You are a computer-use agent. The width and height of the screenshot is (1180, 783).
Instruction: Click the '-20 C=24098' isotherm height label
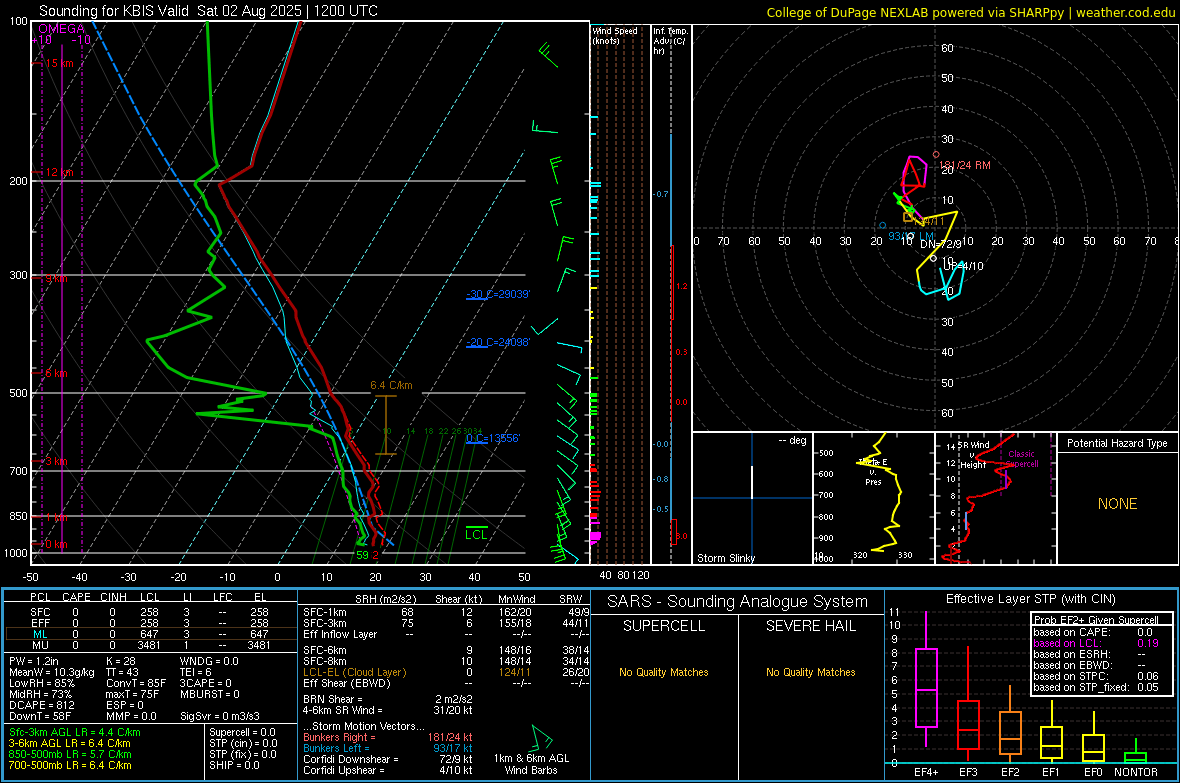pos(498,342)
